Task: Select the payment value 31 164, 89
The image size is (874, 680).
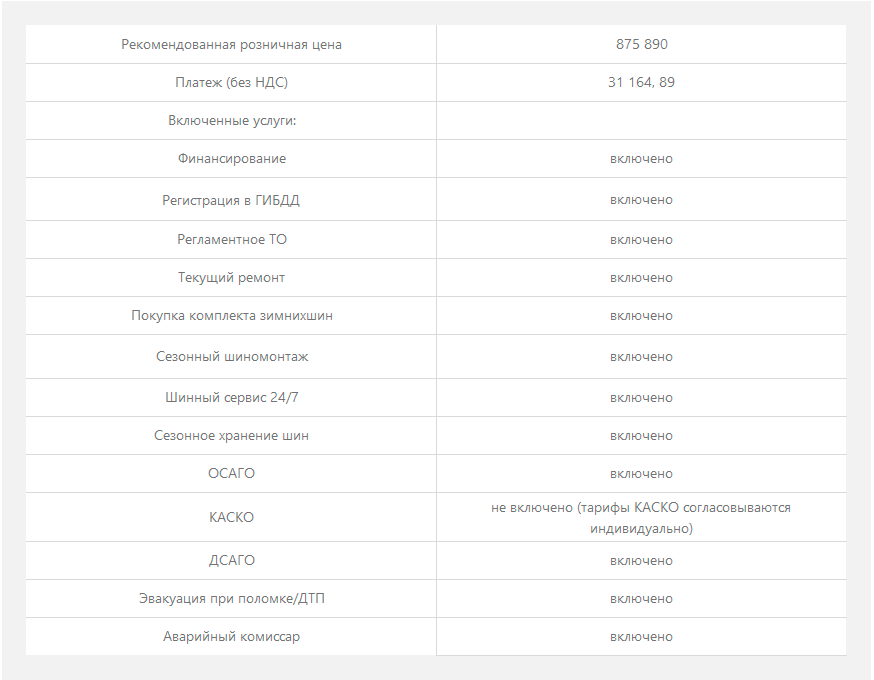Action: 641,82
